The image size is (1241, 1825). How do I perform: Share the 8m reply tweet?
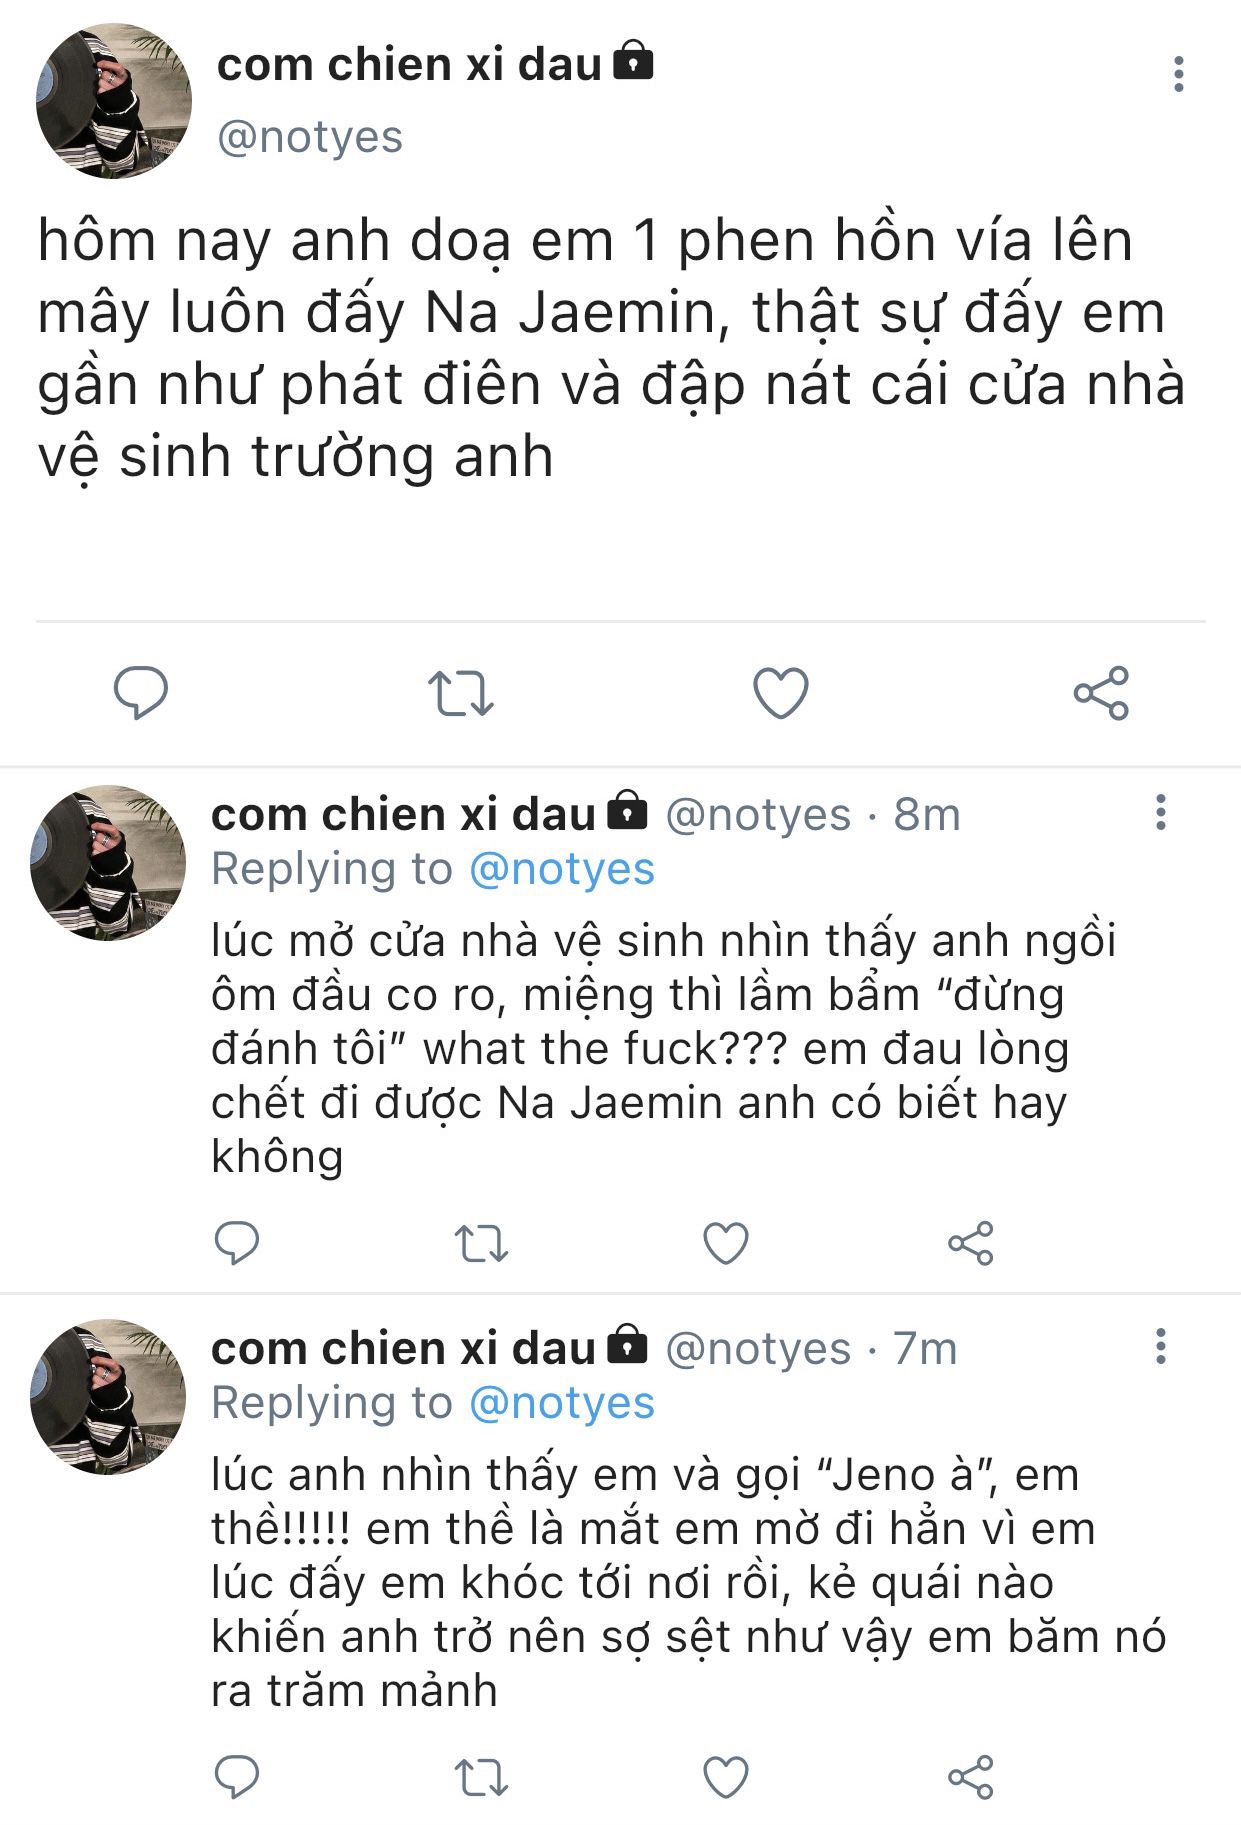point(970,1243)
